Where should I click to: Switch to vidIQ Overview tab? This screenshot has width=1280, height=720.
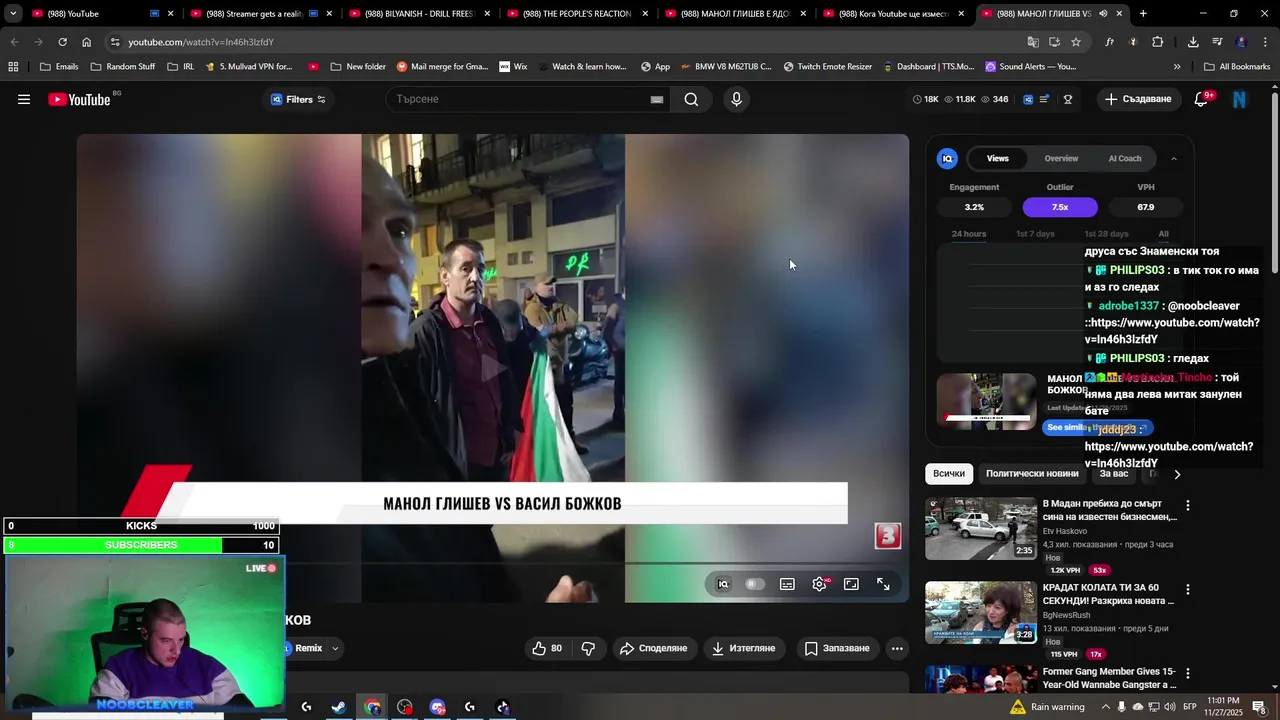click(x=1061, y=158)
